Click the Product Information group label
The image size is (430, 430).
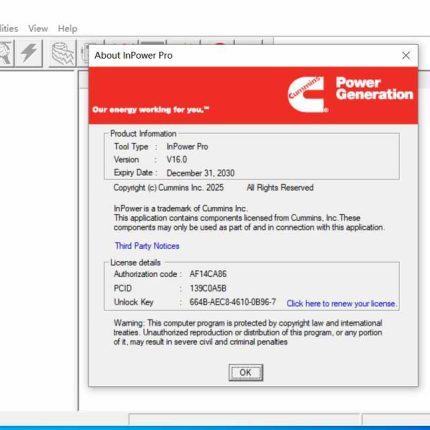click(143, 134)
